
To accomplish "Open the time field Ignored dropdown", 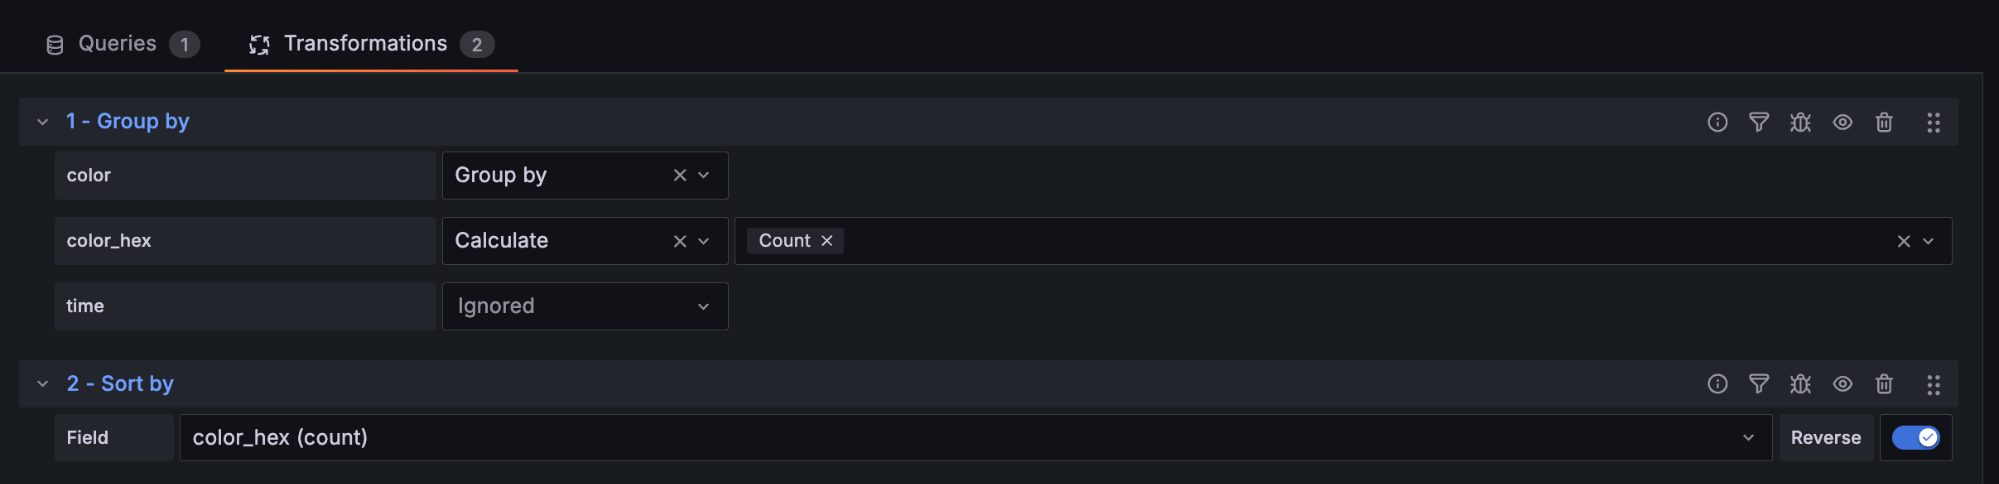I will 585,306.
